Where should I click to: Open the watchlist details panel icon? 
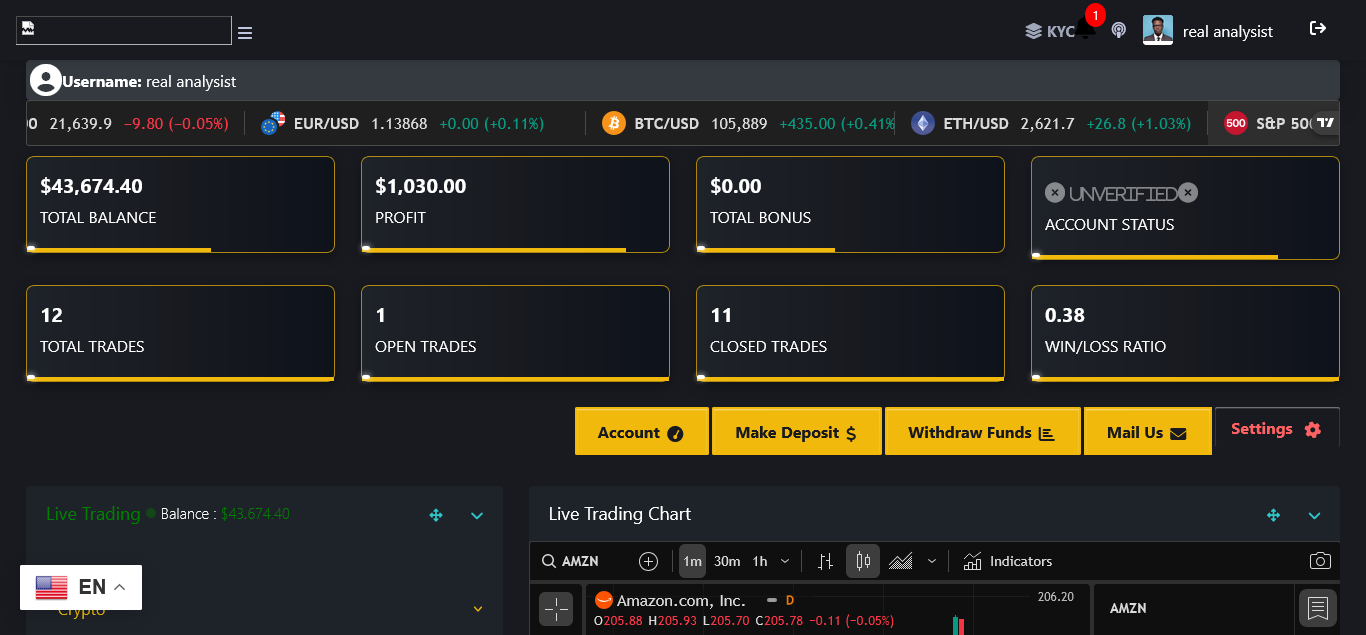(x=1318, y=607)
